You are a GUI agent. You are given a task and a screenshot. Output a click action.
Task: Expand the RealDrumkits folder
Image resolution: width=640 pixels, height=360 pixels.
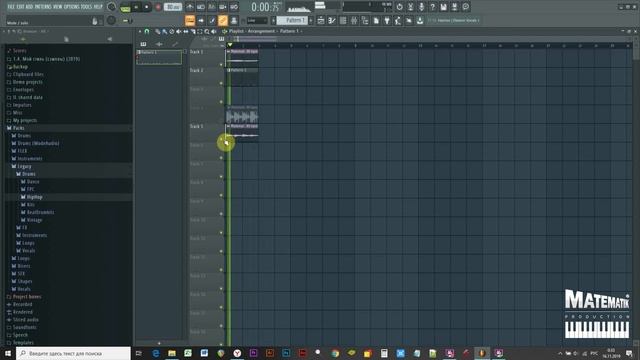[40, 212]
